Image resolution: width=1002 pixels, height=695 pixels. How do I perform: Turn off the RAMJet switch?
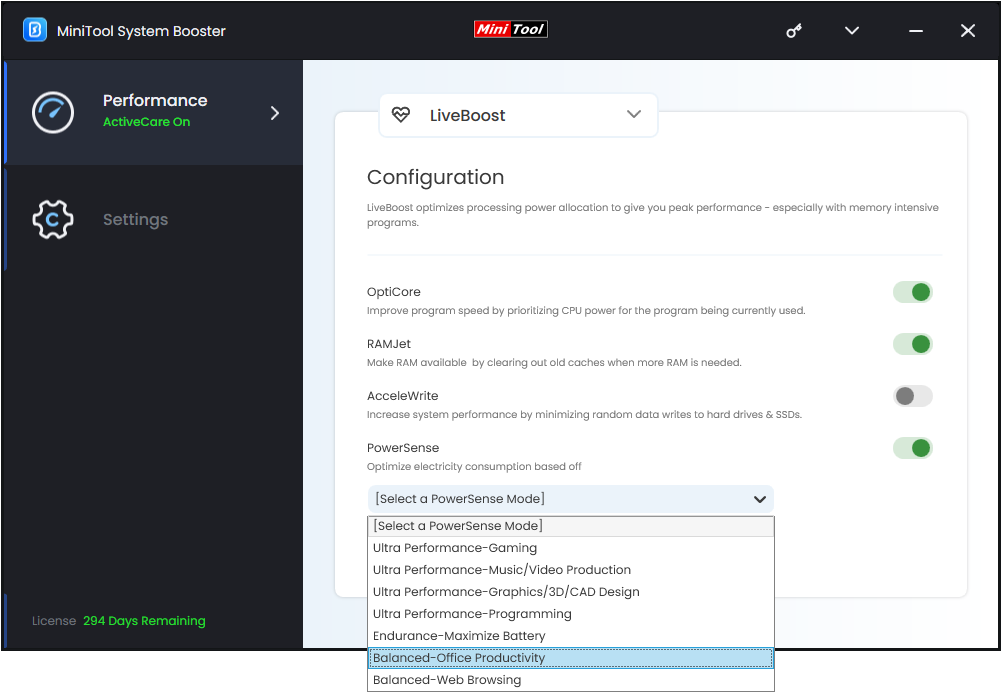(x=913, y=344)
